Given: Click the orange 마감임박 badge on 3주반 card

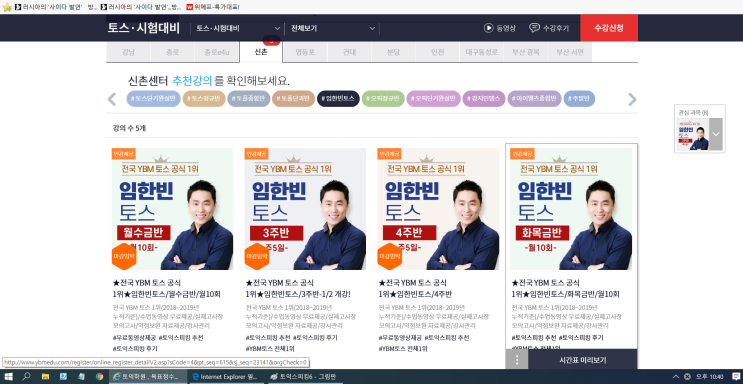Looking at the screenshot, I should pyautogui.click(x=257, y=256).
